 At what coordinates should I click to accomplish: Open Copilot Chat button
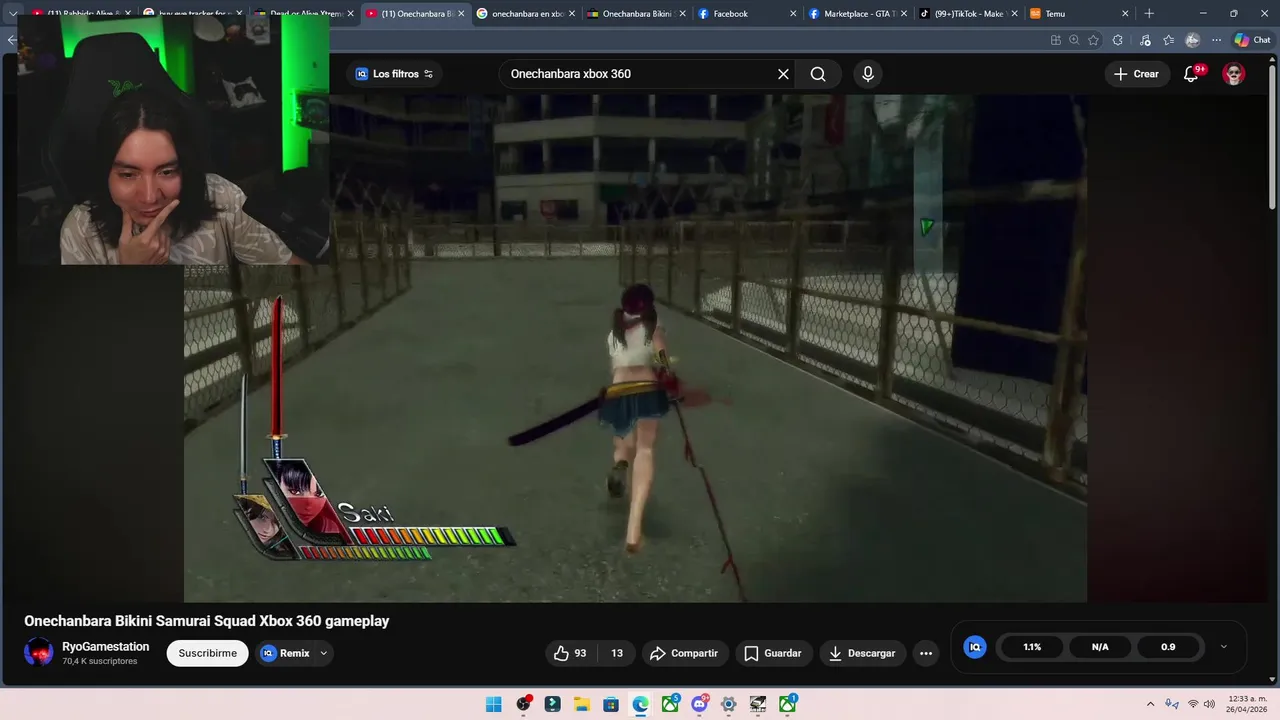click(x=1253, y=40)
